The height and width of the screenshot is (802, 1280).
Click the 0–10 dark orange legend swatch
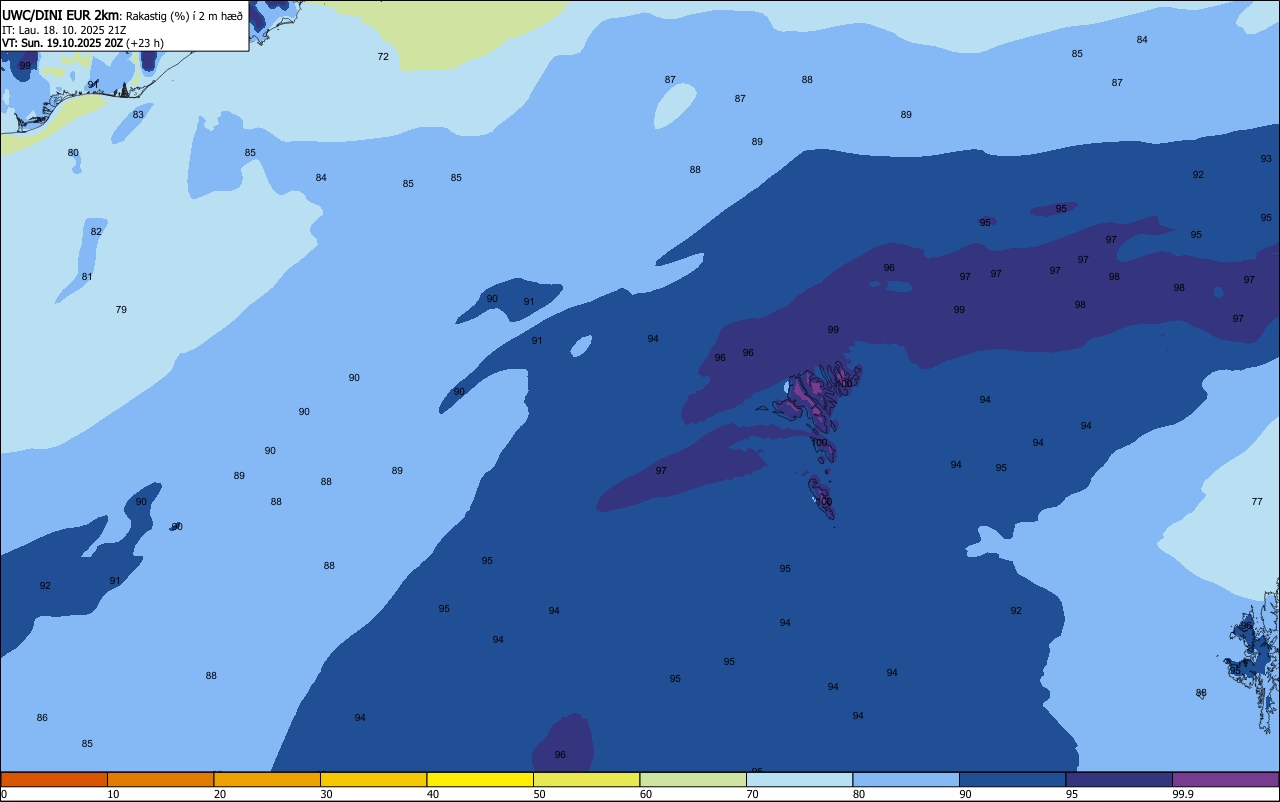point(54,779)
